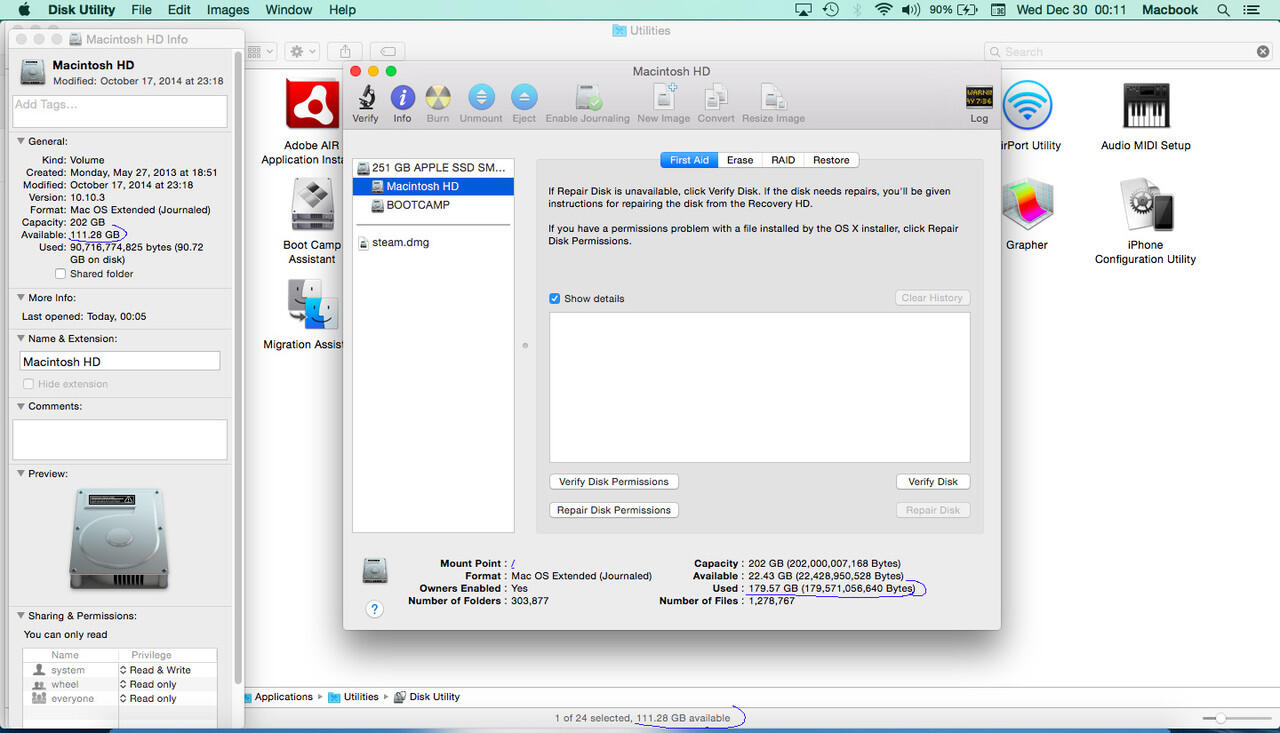
Task: Toggle the Hide extension checkbox
Action: pyautogui.click(x=28, y=384)
